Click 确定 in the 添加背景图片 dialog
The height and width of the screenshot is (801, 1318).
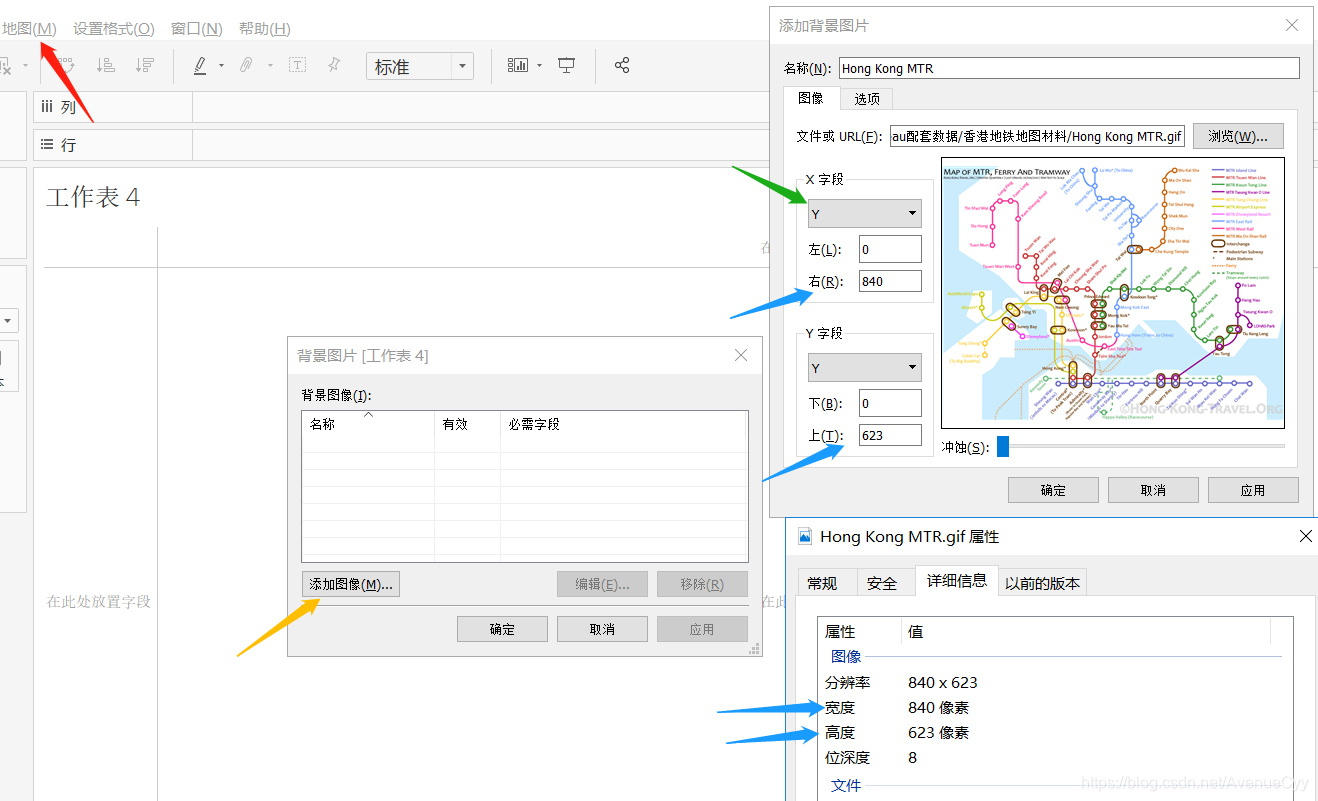tap(1053, 490)
